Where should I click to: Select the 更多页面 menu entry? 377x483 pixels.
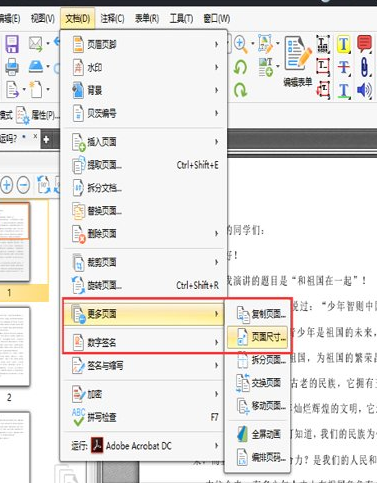pos(145,314)
